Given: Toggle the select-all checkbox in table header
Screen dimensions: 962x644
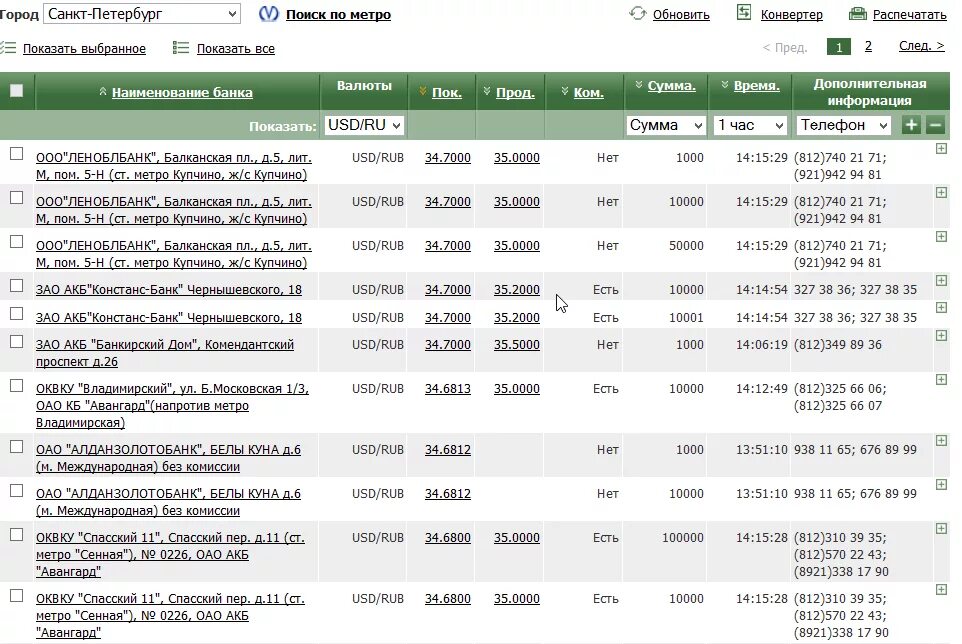Looking at the screenshot, I should (x=17, y=91).
